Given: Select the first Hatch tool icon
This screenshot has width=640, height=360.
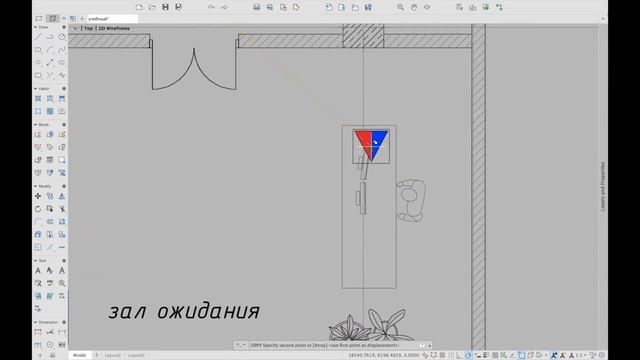Looking at the screenshot, I should point(38,99).
